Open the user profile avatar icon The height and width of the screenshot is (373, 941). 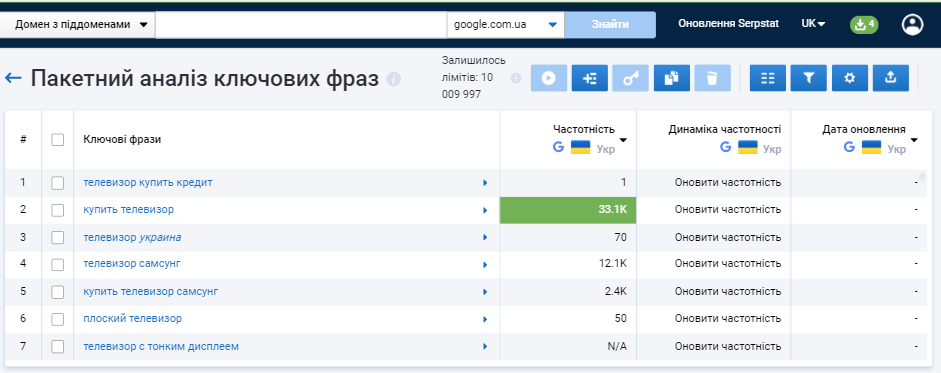[912, 25]
